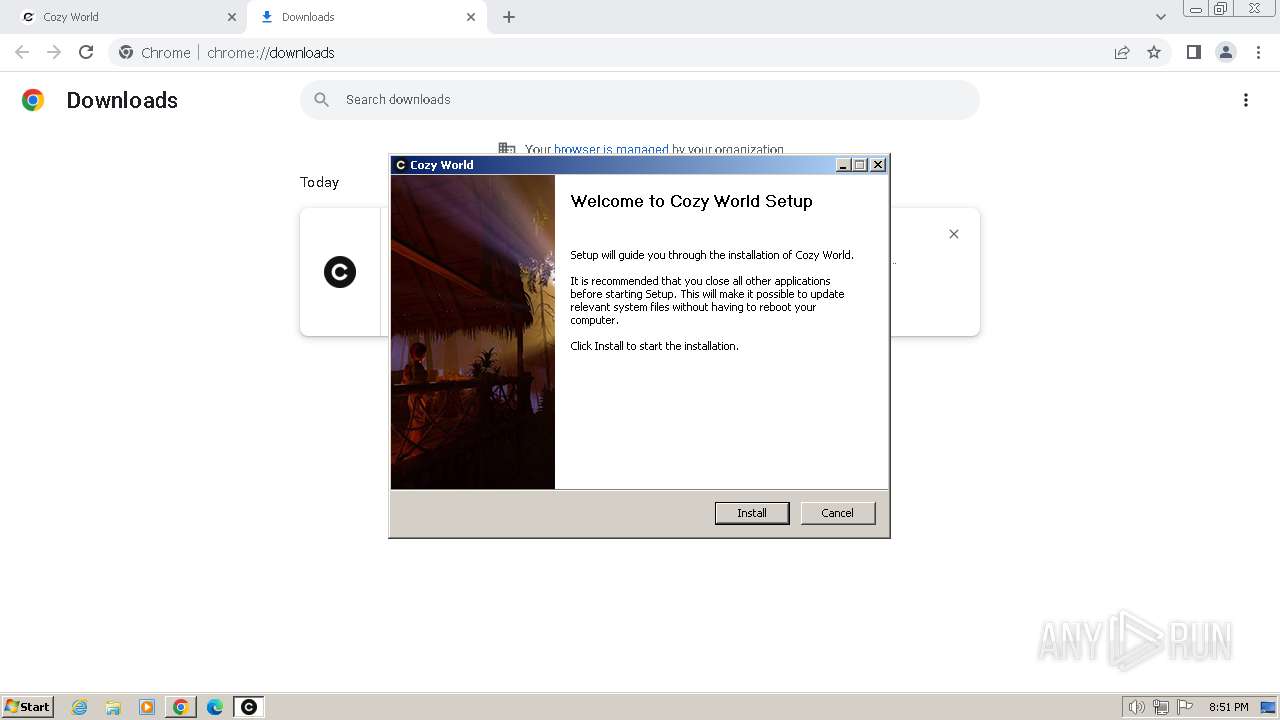
Task: Maximize the Cozy World setup window
Action: [859, 165]
